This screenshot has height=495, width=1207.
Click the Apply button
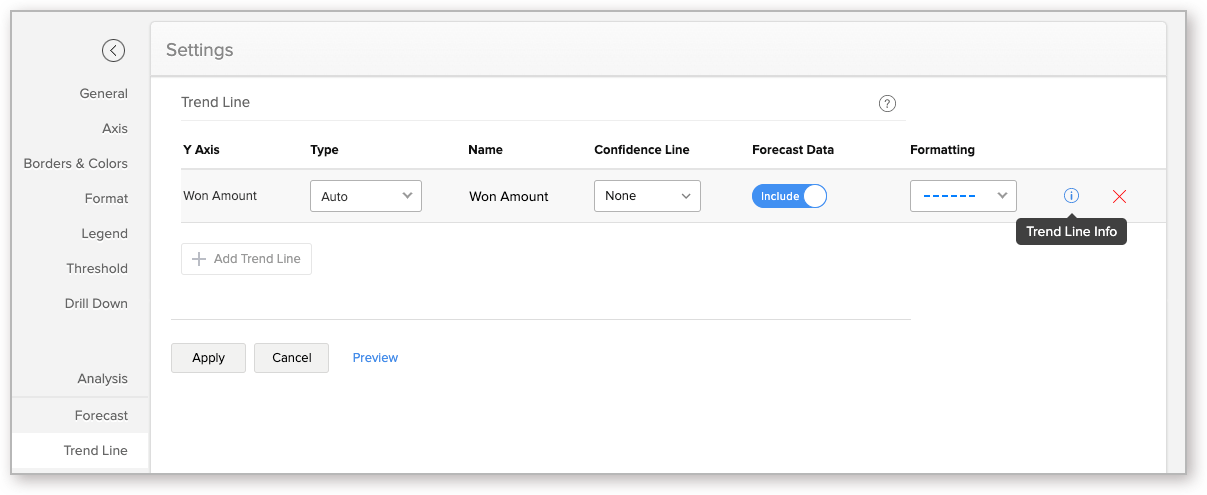[x=208, y=358]
